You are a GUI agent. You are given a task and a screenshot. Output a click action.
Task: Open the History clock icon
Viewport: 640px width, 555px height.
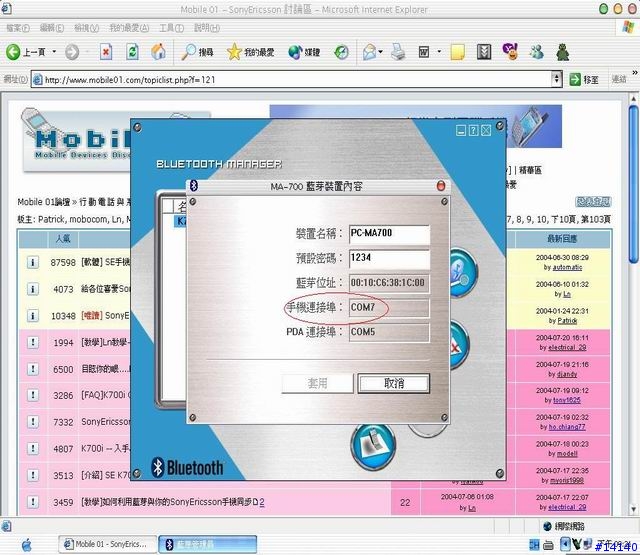click(341, 52)
